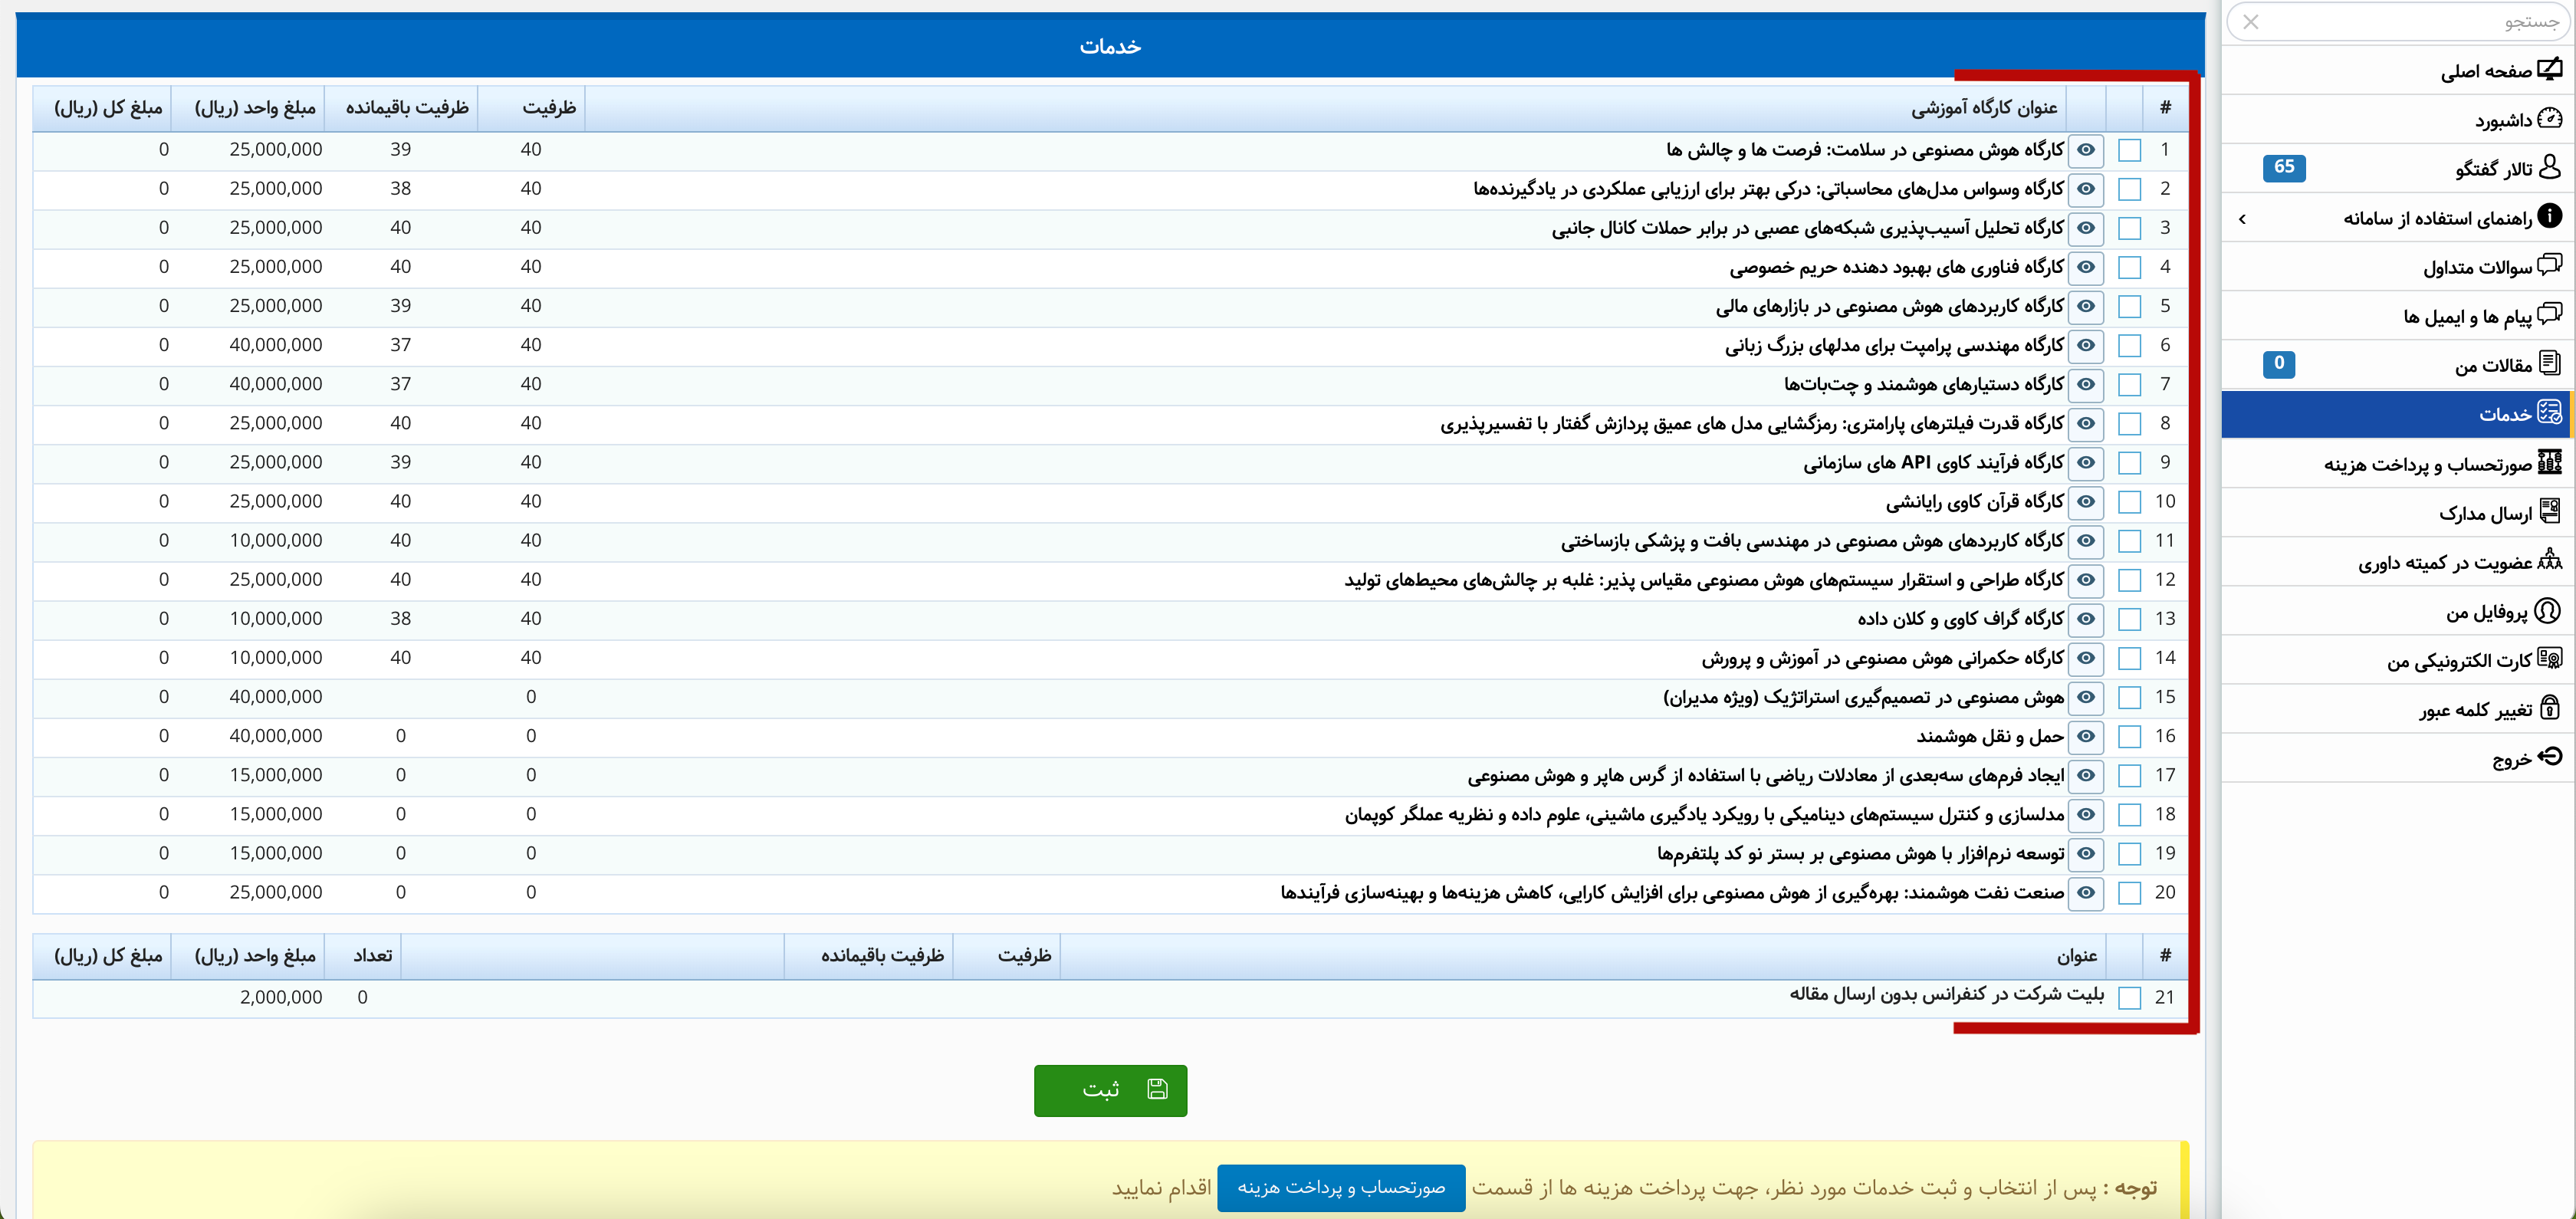The image size is (2576, 1219).
Task: Click the my-papers document icon
Action: pos(2550,363)
